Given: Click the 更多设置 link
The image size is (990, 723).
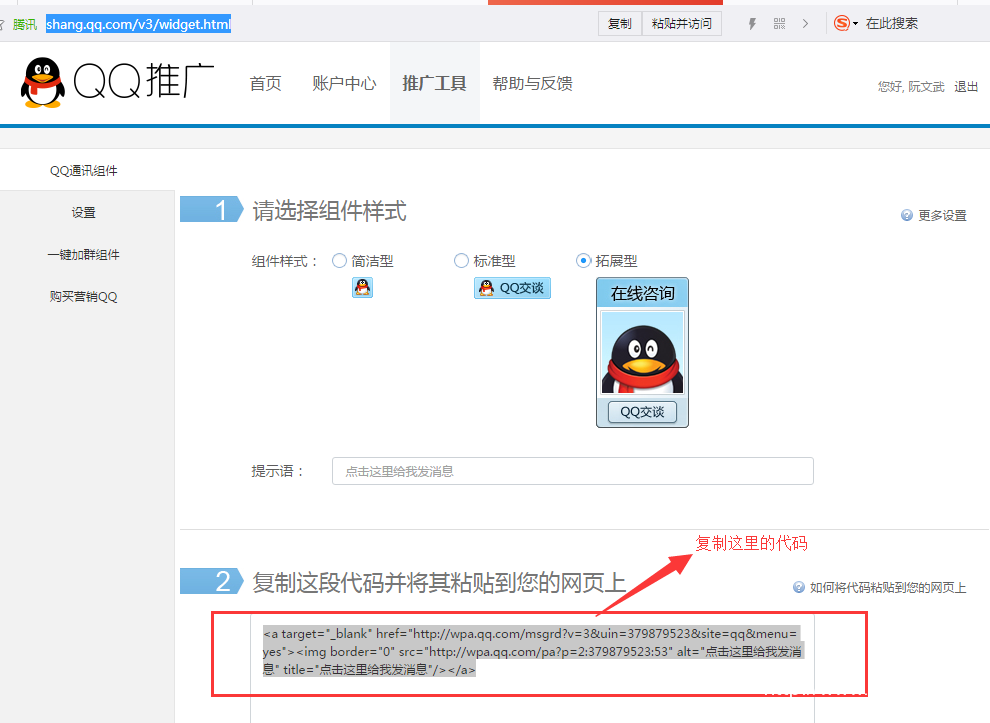Looking at the screenshot, I should [942, 215].
